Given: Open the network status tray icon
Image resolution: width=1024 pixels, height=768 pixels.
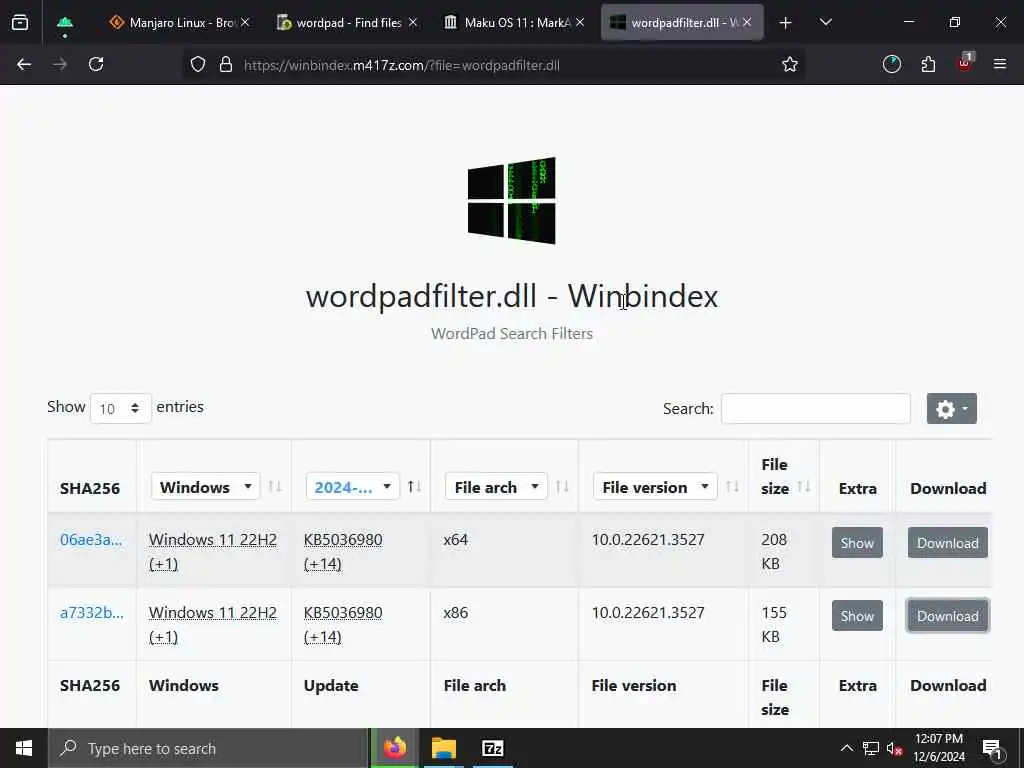Looking at the screenshot, I should (x=871, y=748).
